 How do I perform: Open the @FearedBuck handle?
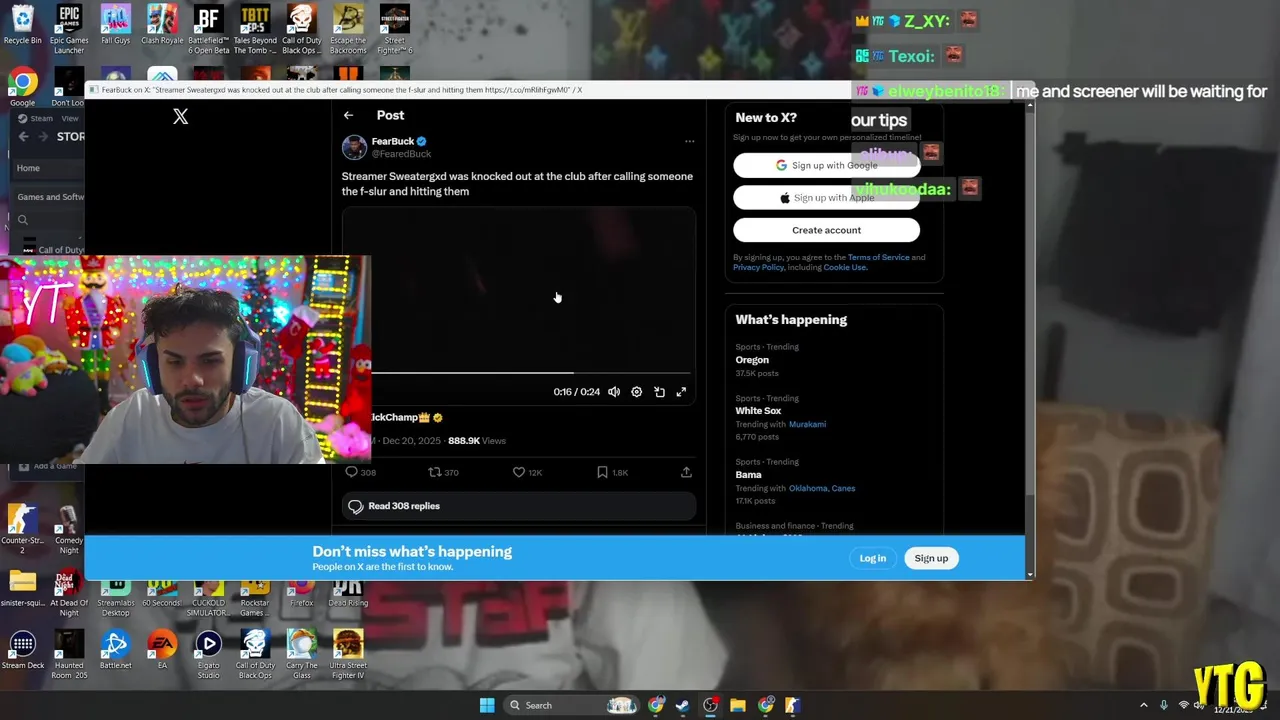click(402, 154)
